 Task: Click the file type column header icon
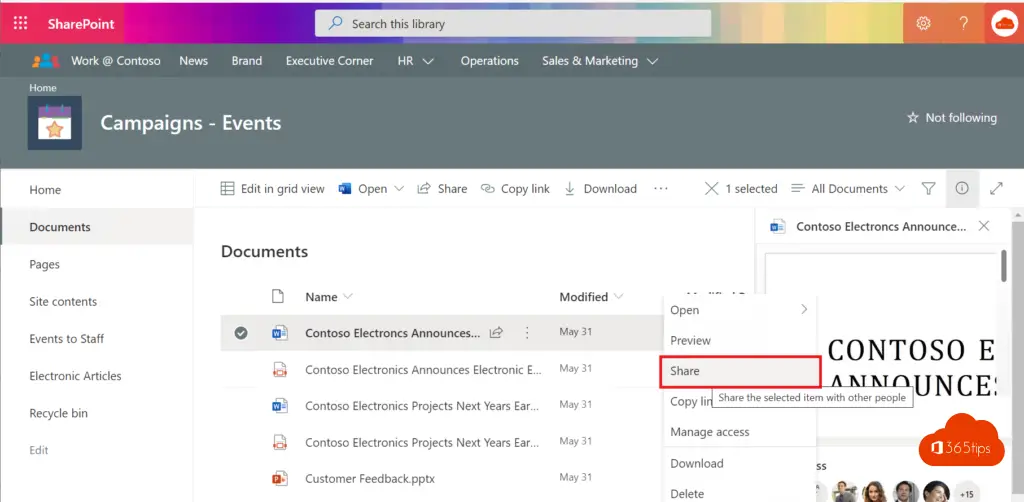pos(278,297)
